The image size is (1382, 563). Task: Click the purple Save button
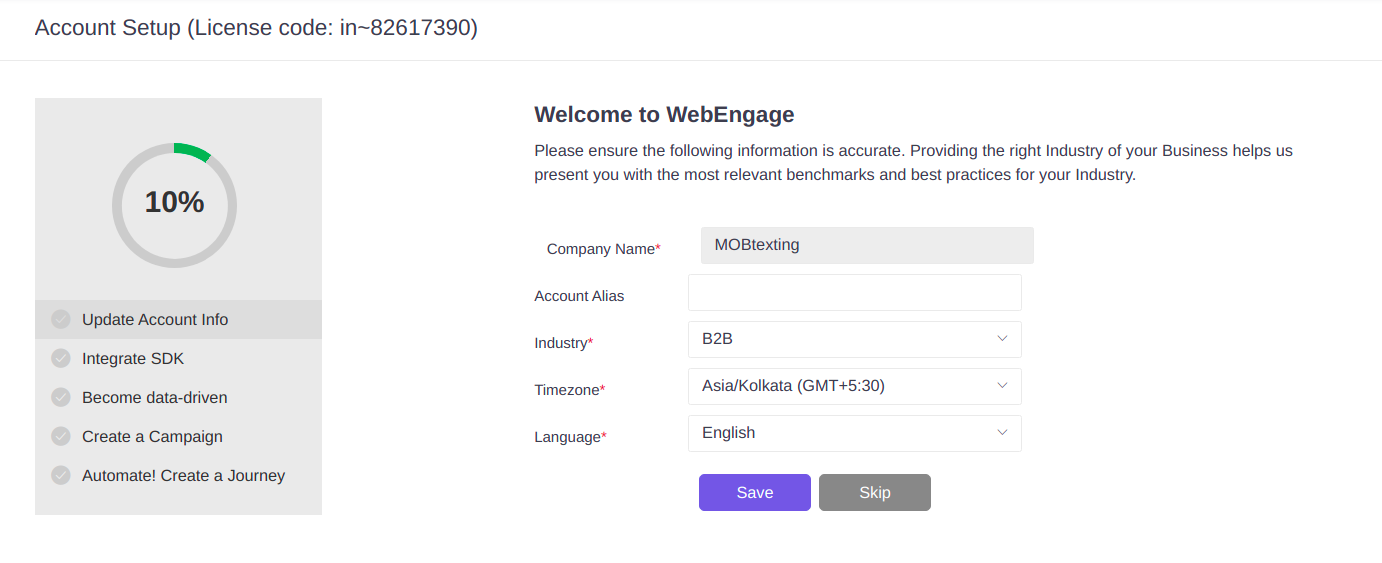tap(755, 492)
